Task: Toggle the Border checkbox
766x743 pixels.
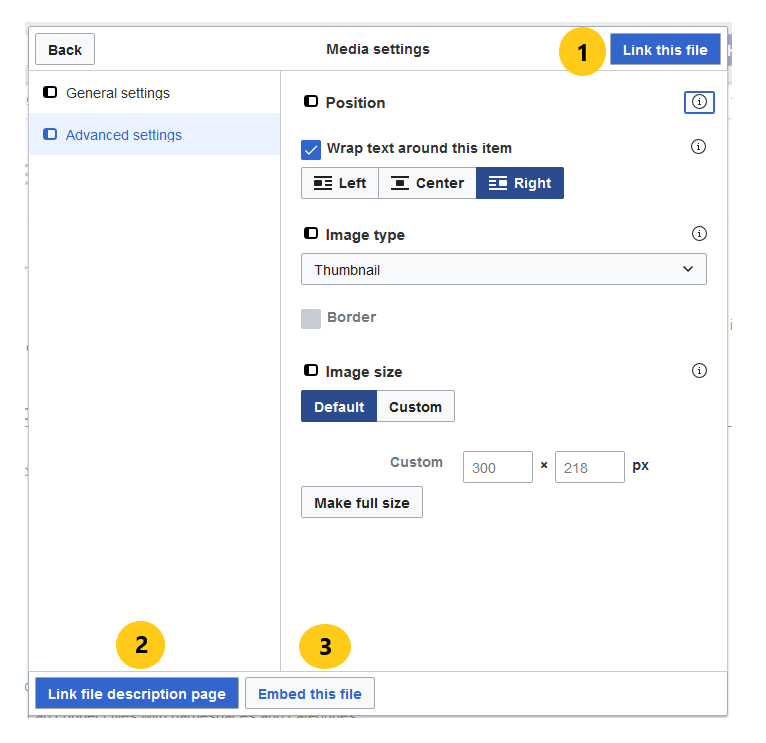Action: pos(311,318)
